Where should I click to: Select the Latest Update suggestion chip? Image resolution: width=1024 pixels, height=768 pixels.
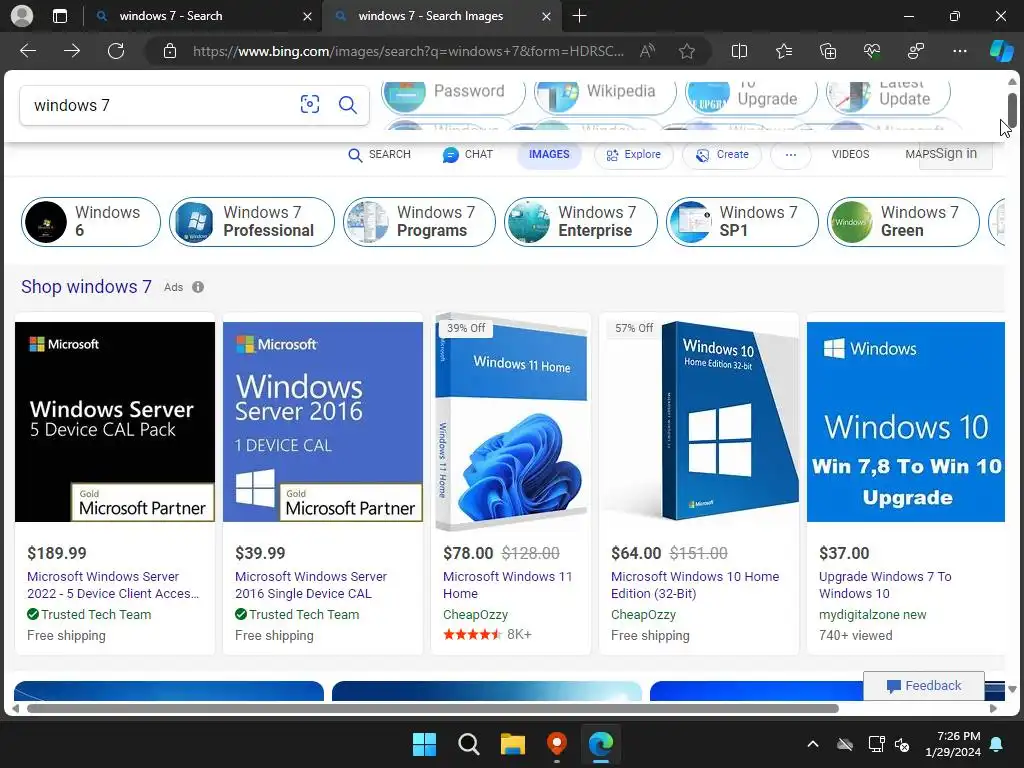coord(888,91)
